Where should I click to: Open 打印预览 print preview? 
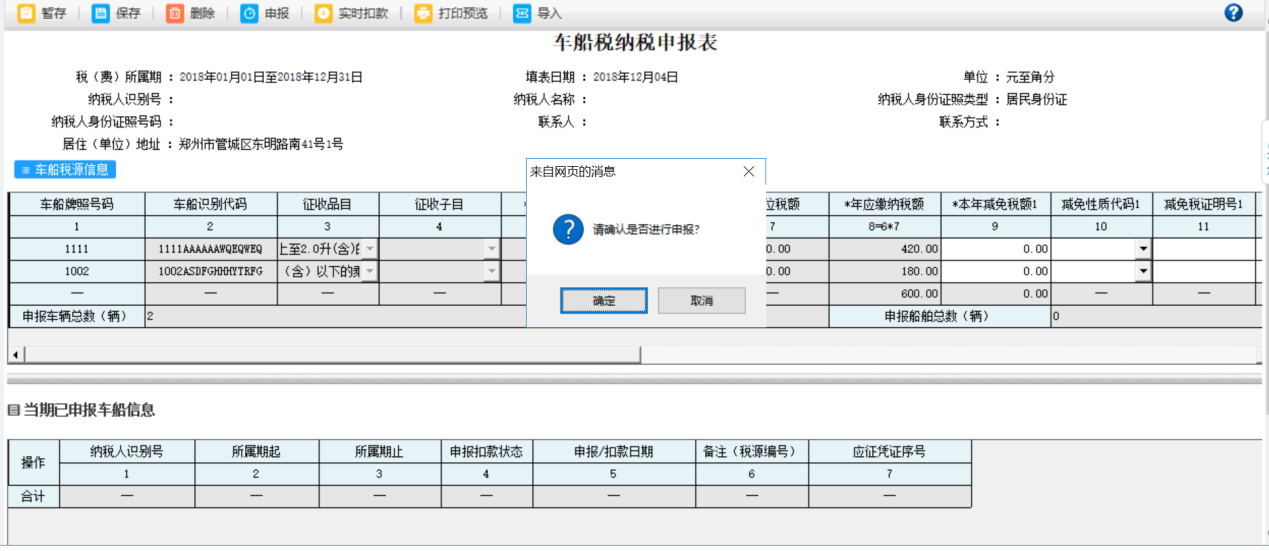[451, 13]
